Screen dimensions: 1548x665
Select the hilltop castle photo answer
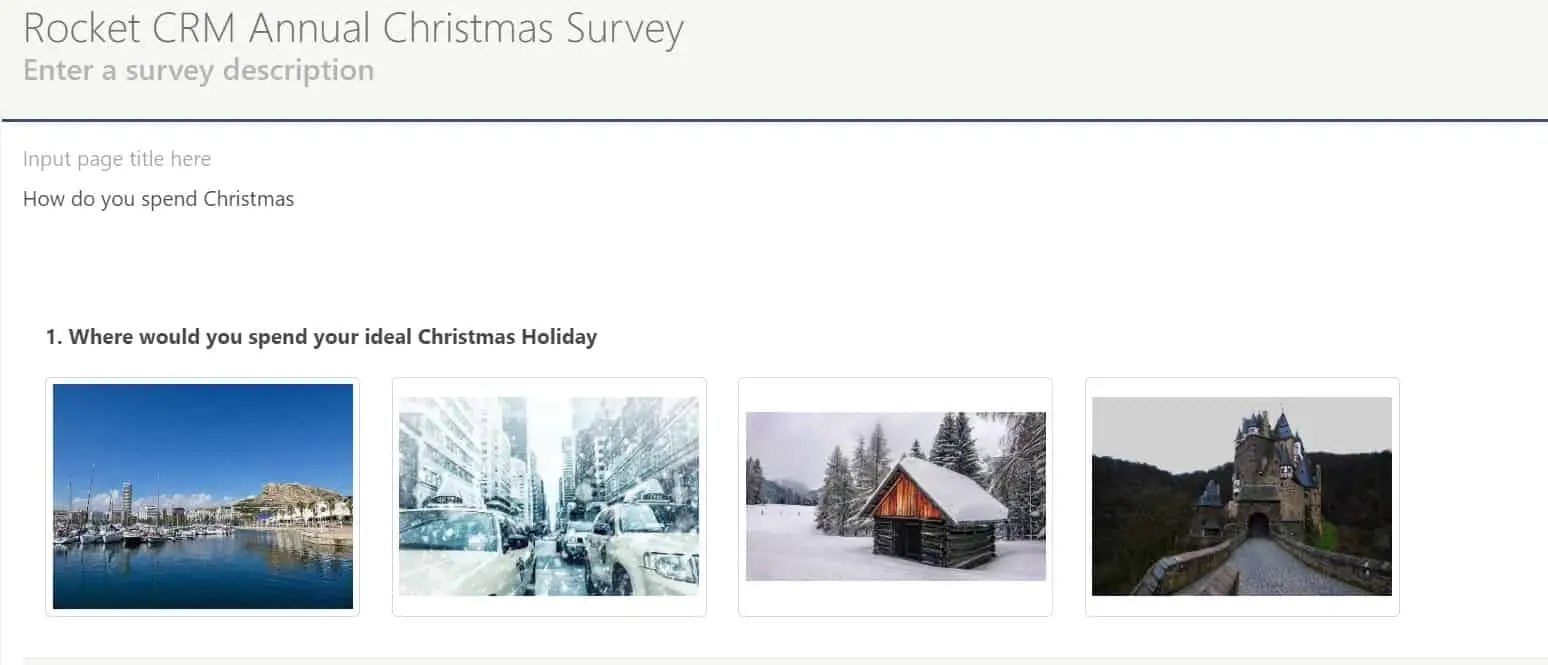1242,496
